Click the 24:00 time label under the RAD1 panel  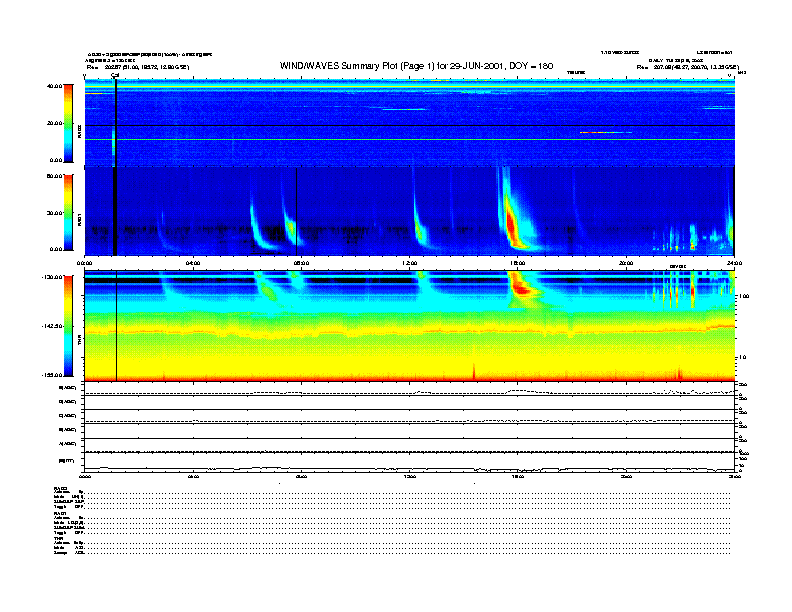[x=734, y=263]
